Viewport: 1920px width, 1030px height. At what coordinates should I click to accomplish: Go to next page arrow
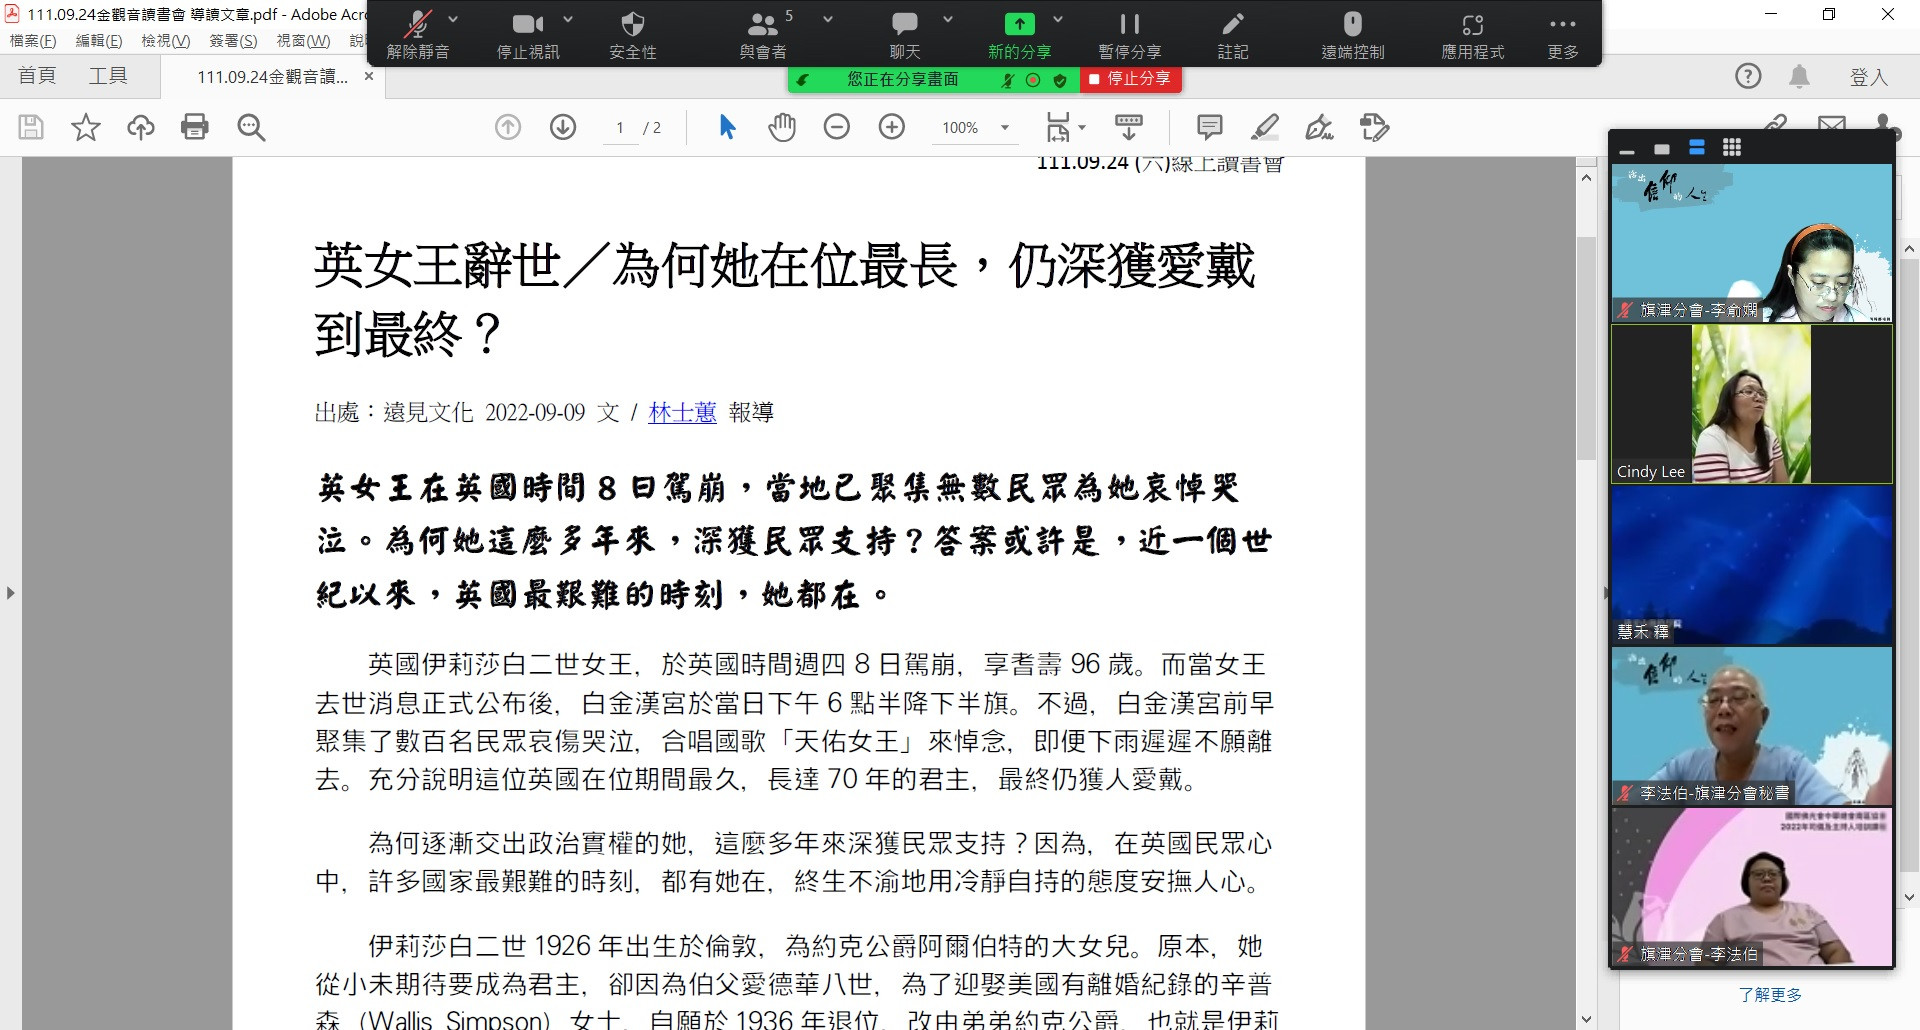pos(563,127)
